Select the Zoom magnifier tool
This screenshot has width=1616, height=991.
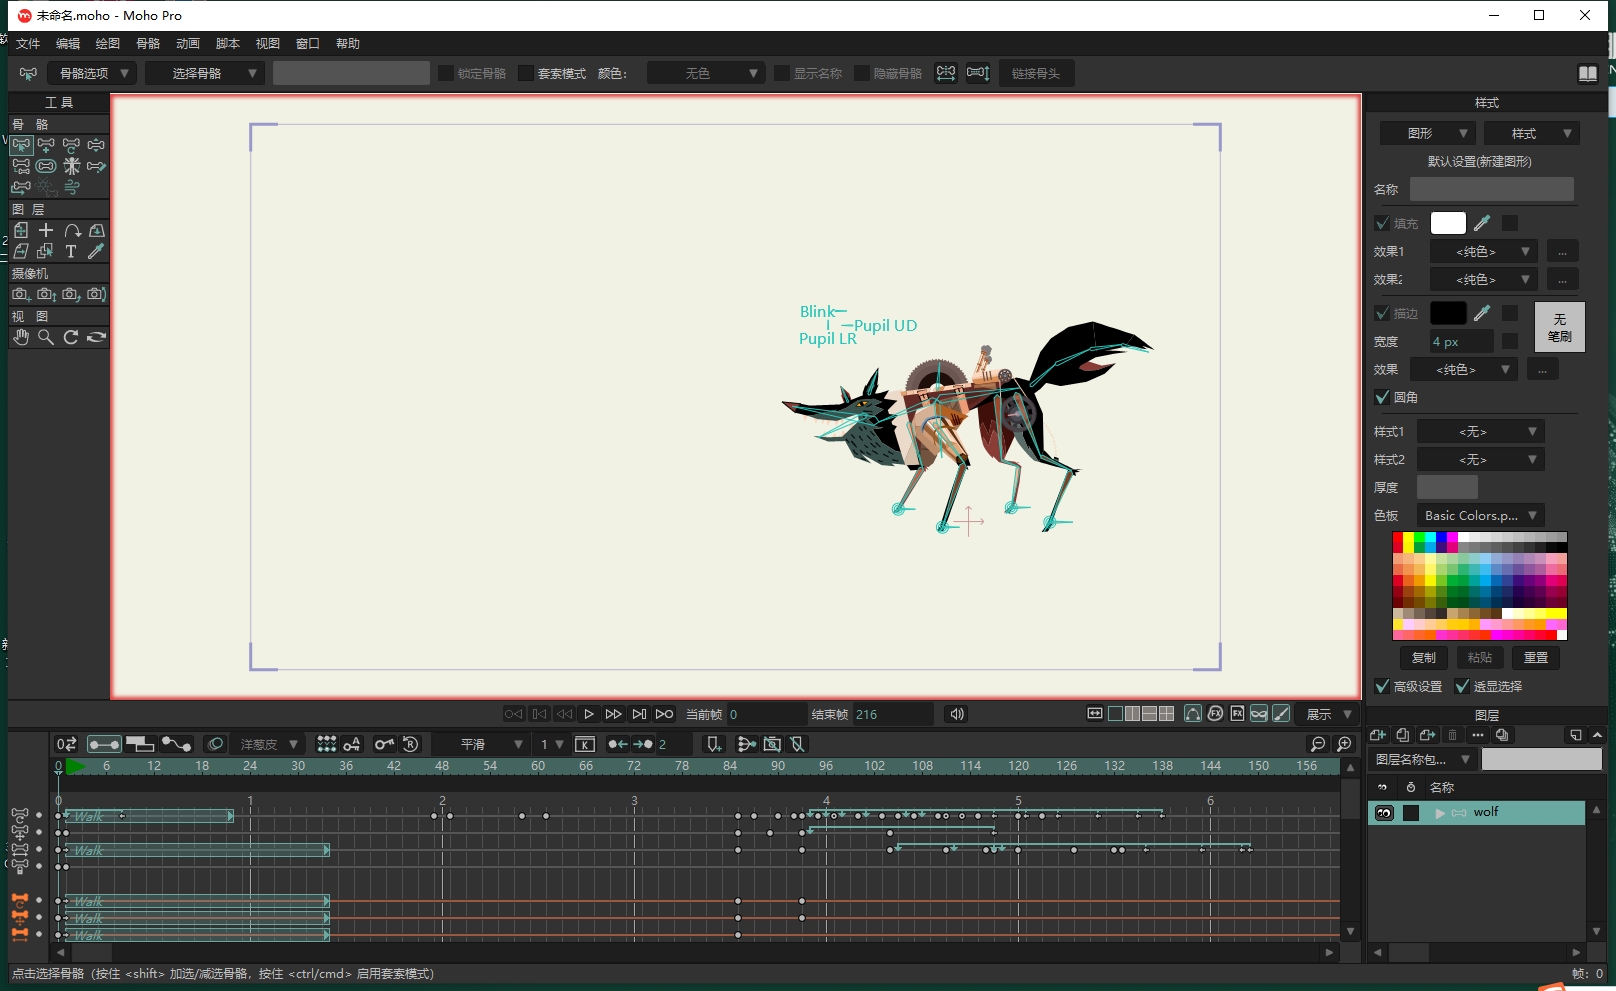[x=46, y=338]
